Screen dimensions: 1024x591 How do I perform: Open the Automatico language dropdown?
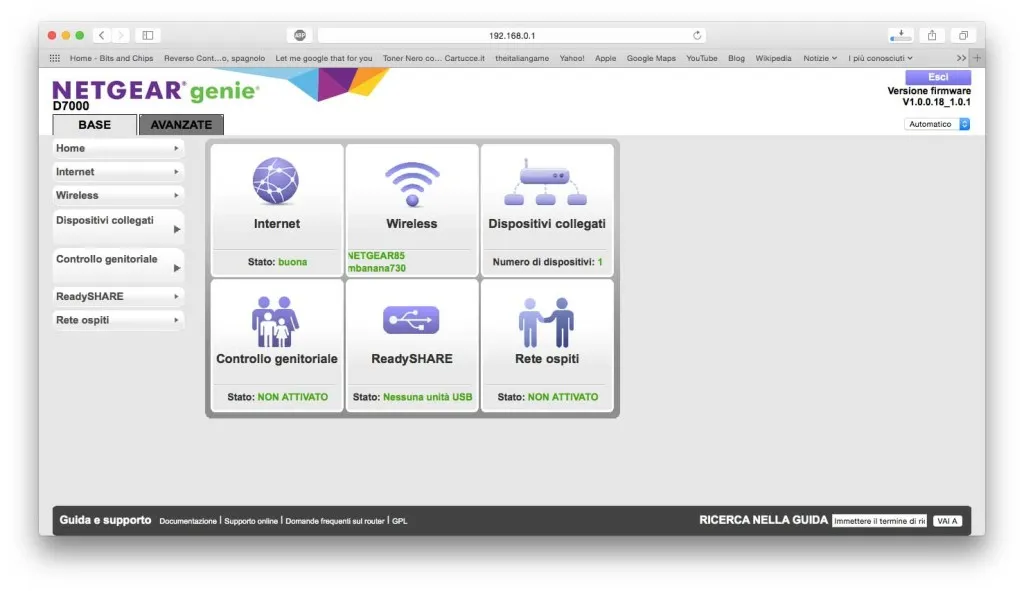[x=936, y=124]
